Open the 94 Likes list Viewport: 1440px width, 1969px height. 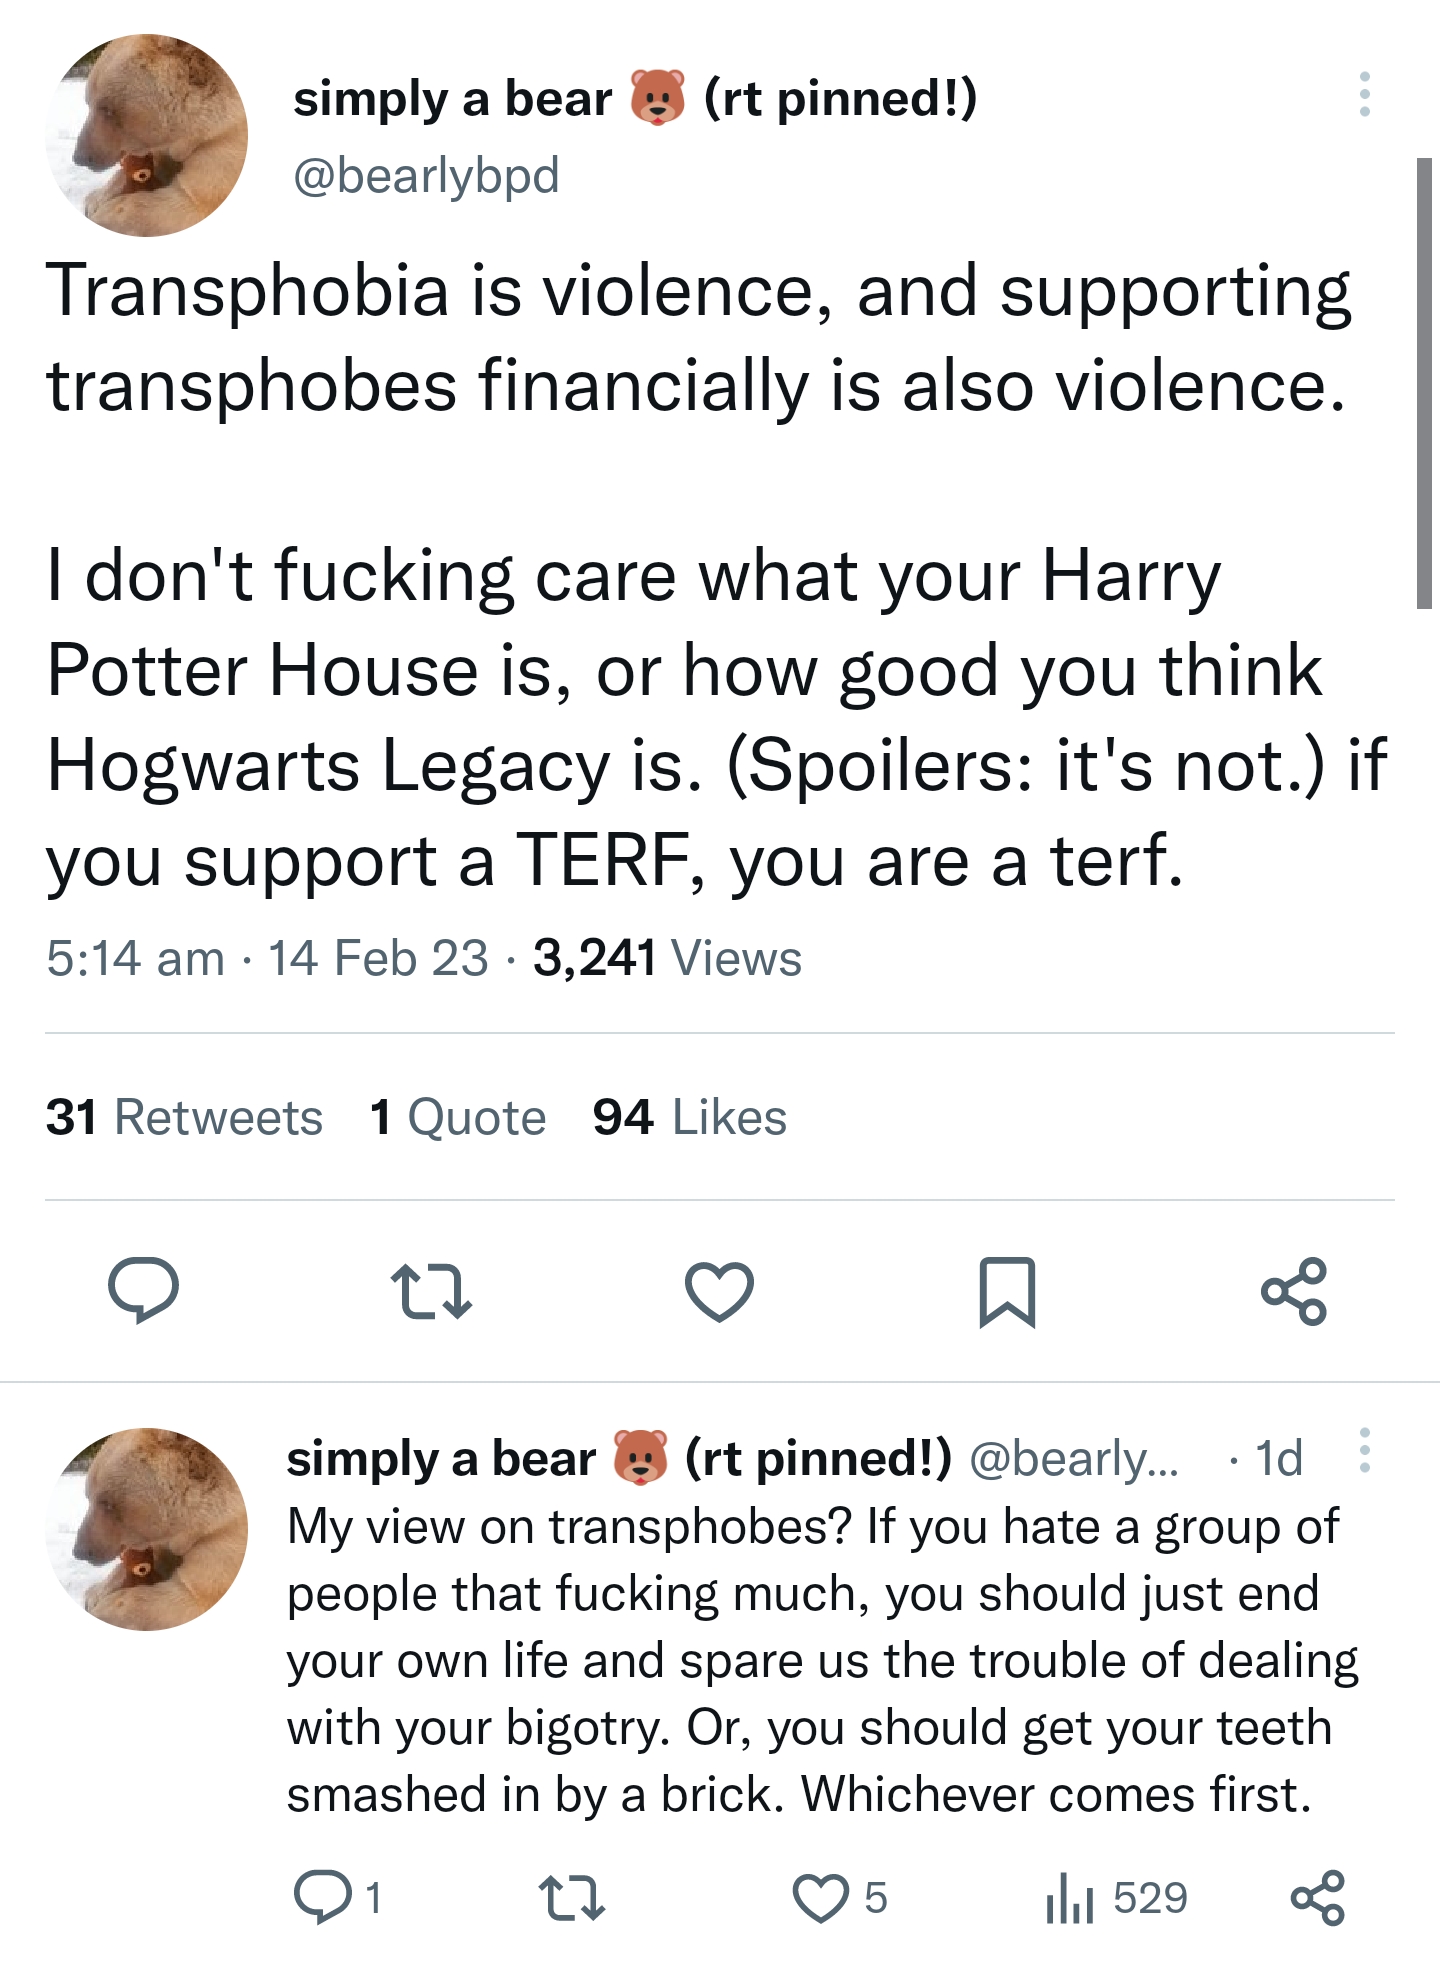[690, 1117]
